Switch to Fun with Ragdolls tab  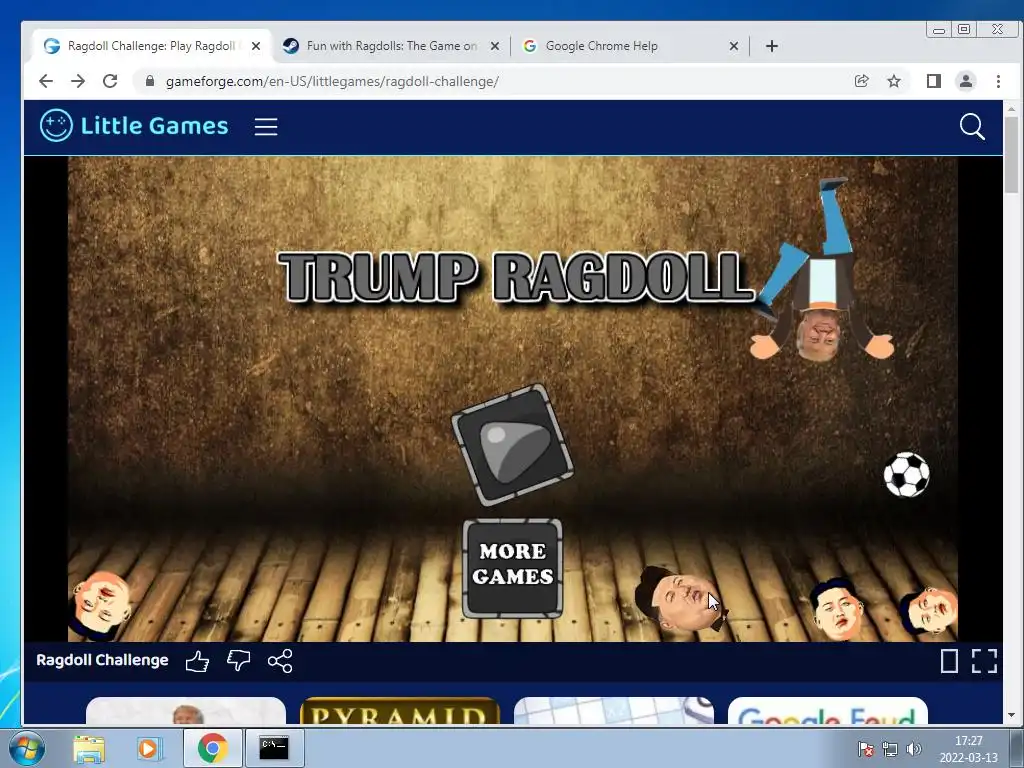point(391,46)
